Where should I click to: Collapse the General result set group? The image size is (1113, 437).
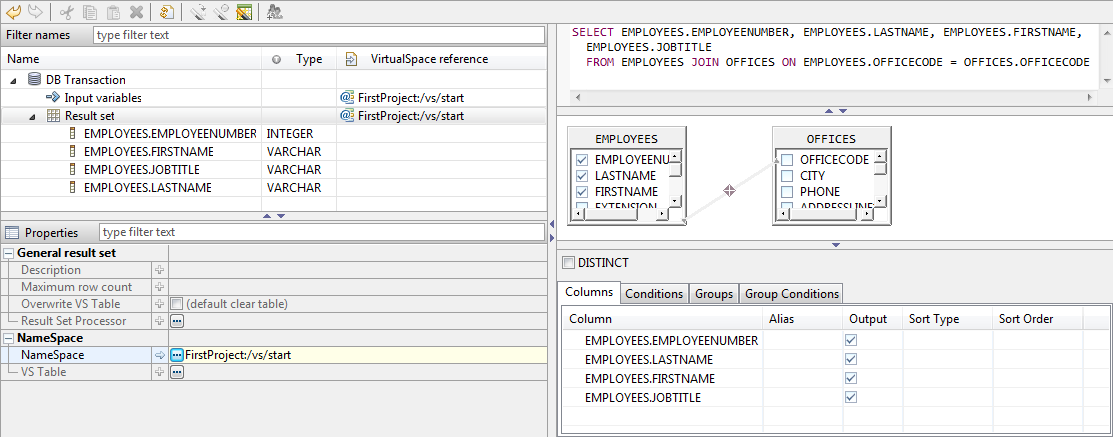9,253
